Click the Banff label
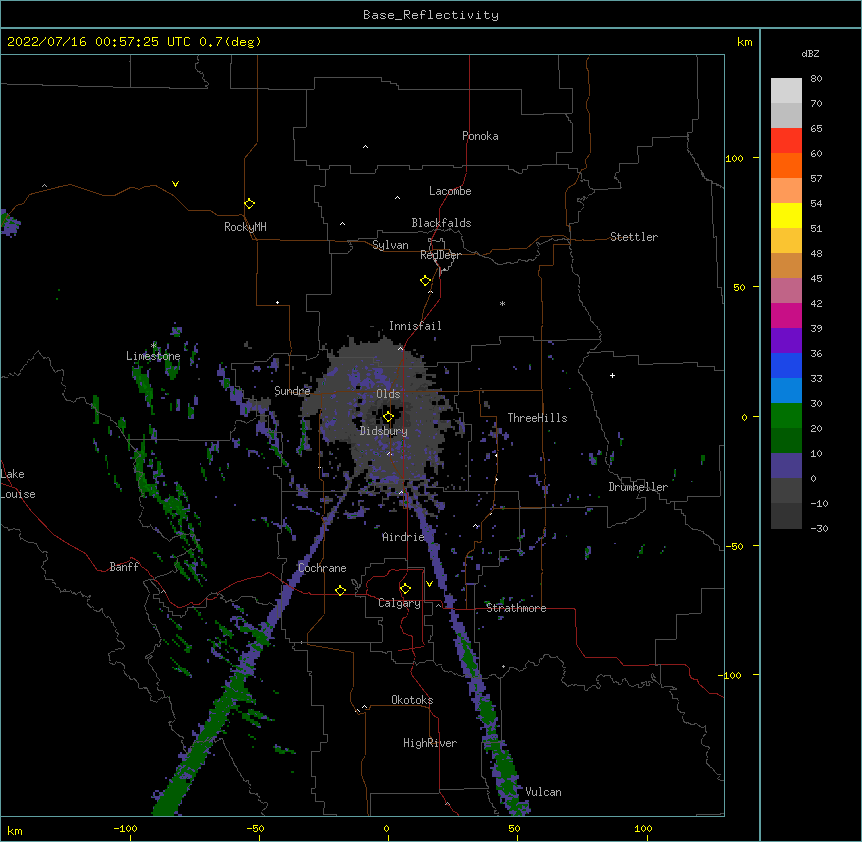 point(124,567)
